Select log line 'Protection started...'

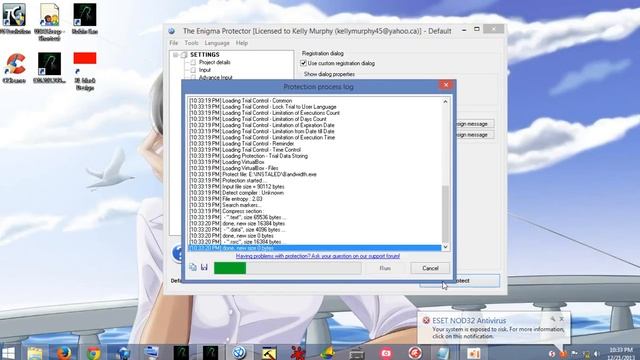tap(315, 180)
